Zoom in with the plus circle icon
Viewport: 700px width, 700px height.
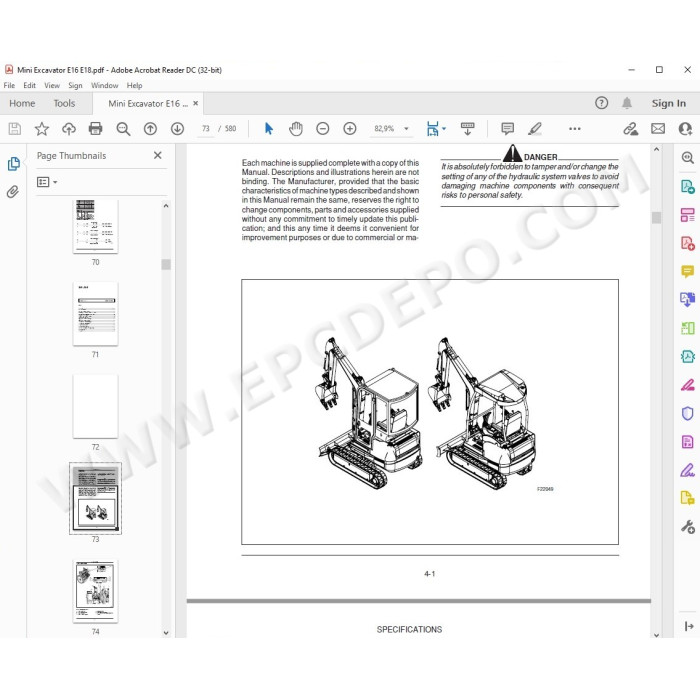[x=350, y=129]
